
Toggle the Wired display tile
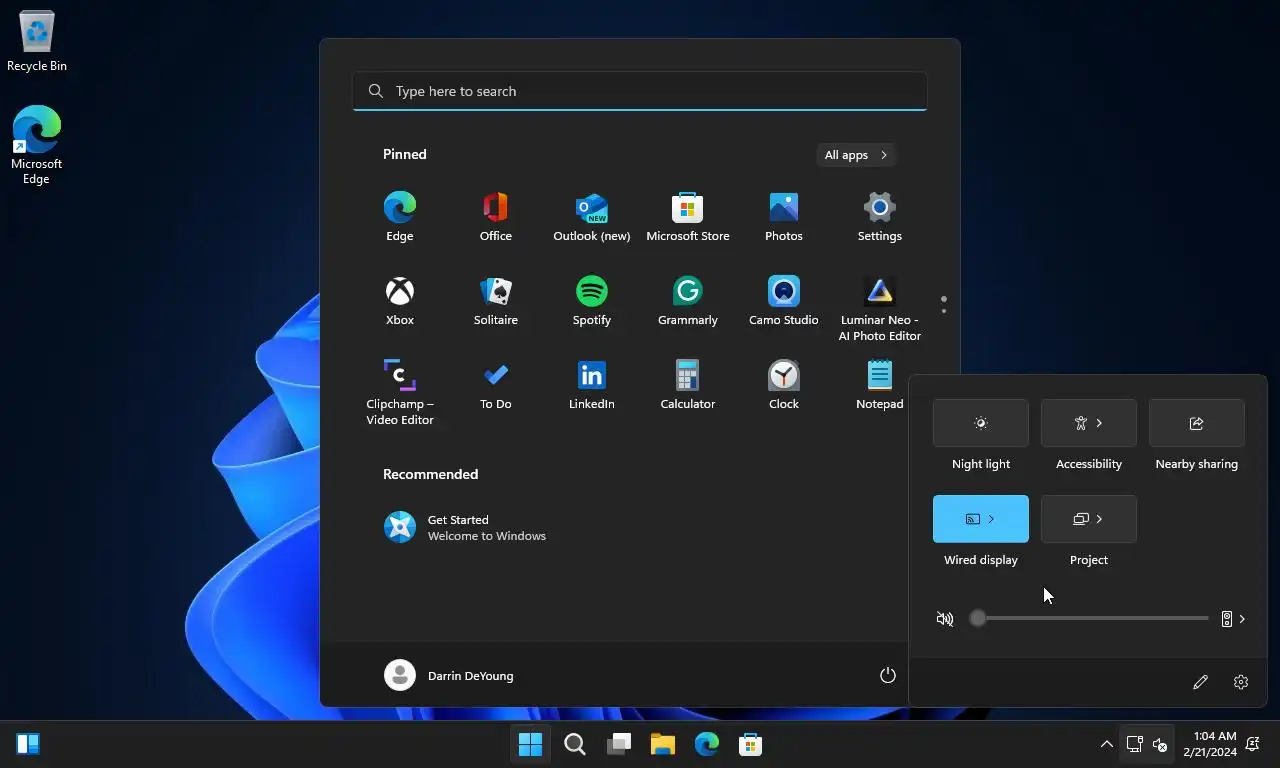(x=980, y=519)
